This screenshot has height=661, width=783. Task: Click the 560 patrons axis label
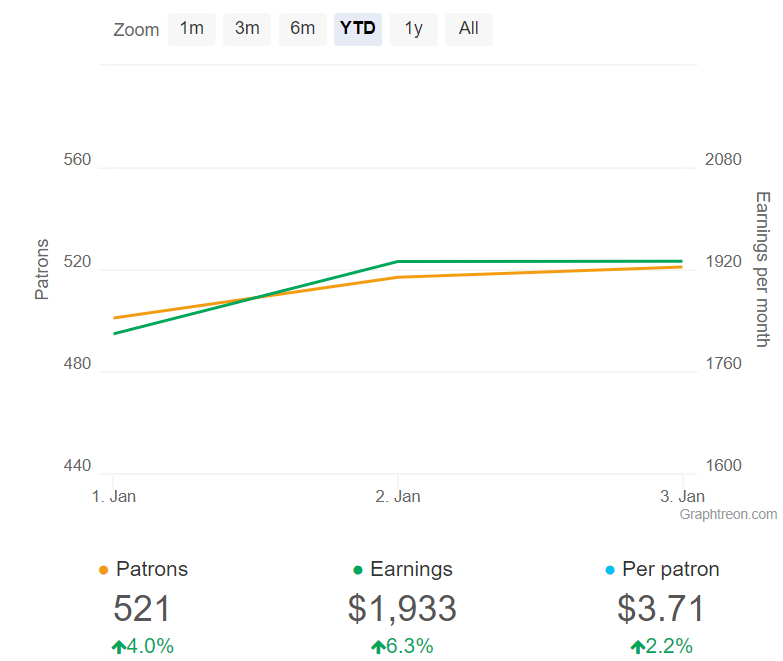click(x=77, y=160)
